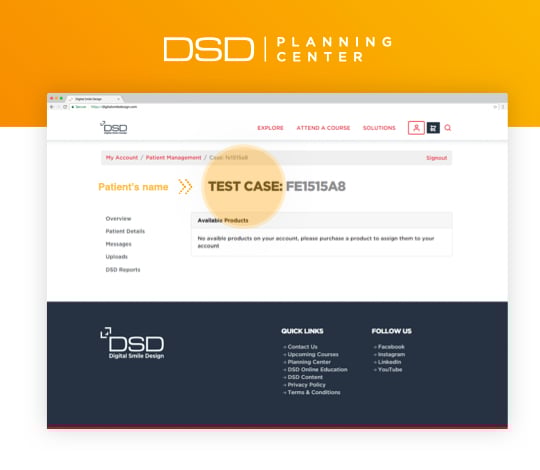Open Upcoming Courses footer link
The height and width of the screenshot is (470, 540).
pyautogui.click(x=313, y=354)
